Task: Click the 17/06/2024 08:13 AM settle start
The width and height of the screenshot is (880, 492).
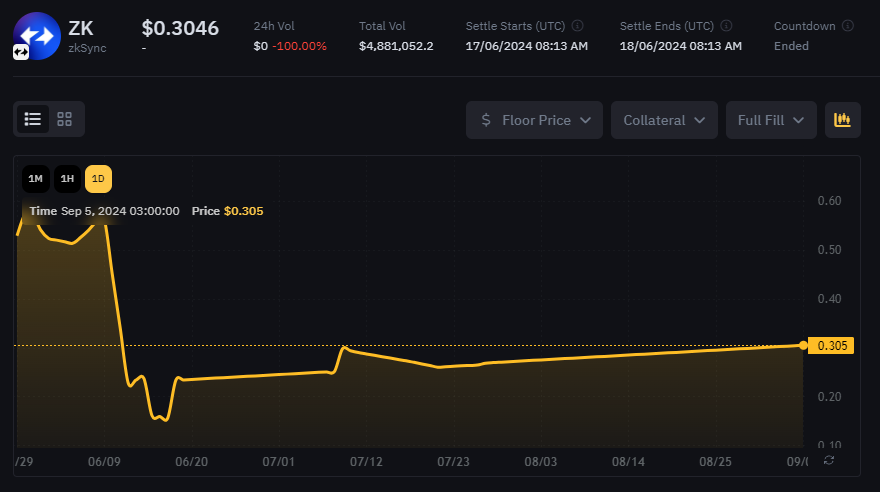Action: (x=526, y=46)
